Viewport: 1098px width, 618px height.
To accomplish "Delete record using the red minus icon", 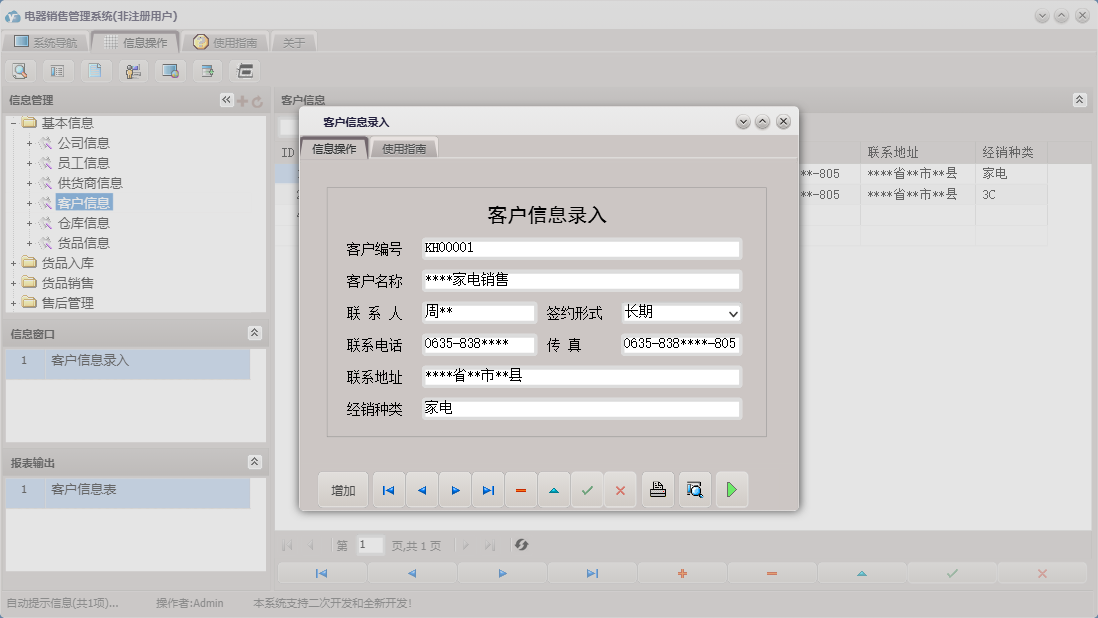I will click(520, 490).
